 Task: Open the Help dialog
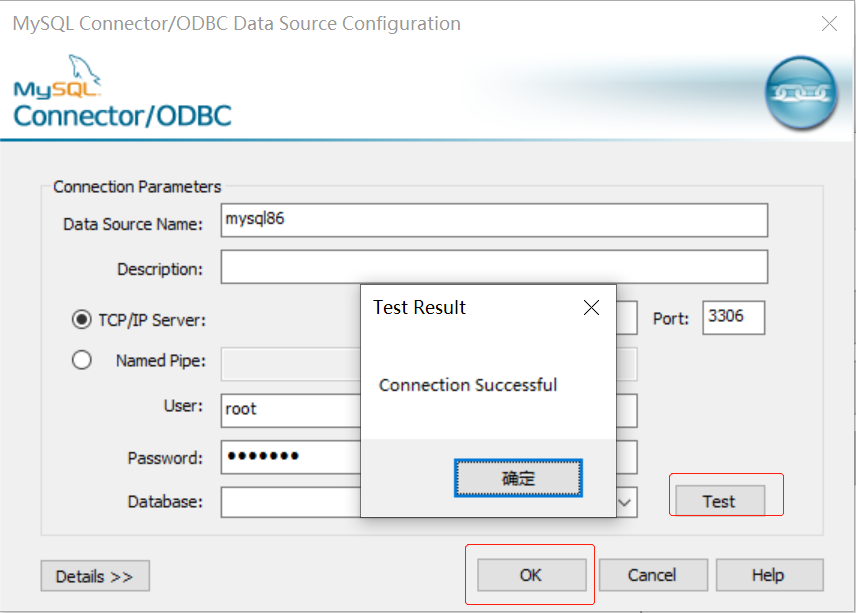point(769,575)
